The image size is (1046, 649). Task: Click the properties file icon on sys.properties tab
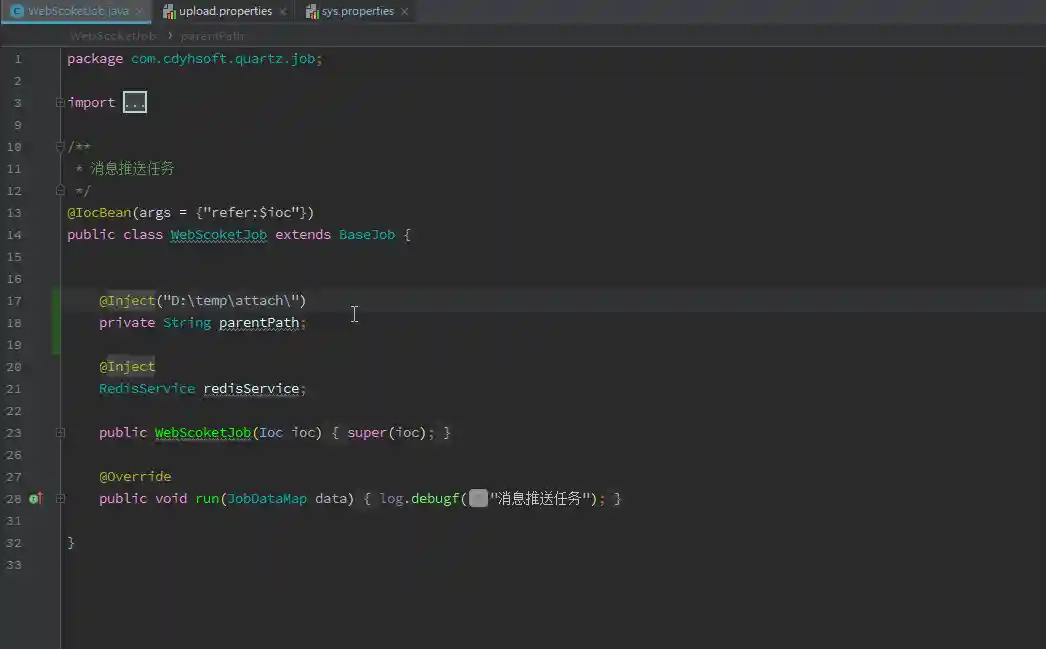314,11
